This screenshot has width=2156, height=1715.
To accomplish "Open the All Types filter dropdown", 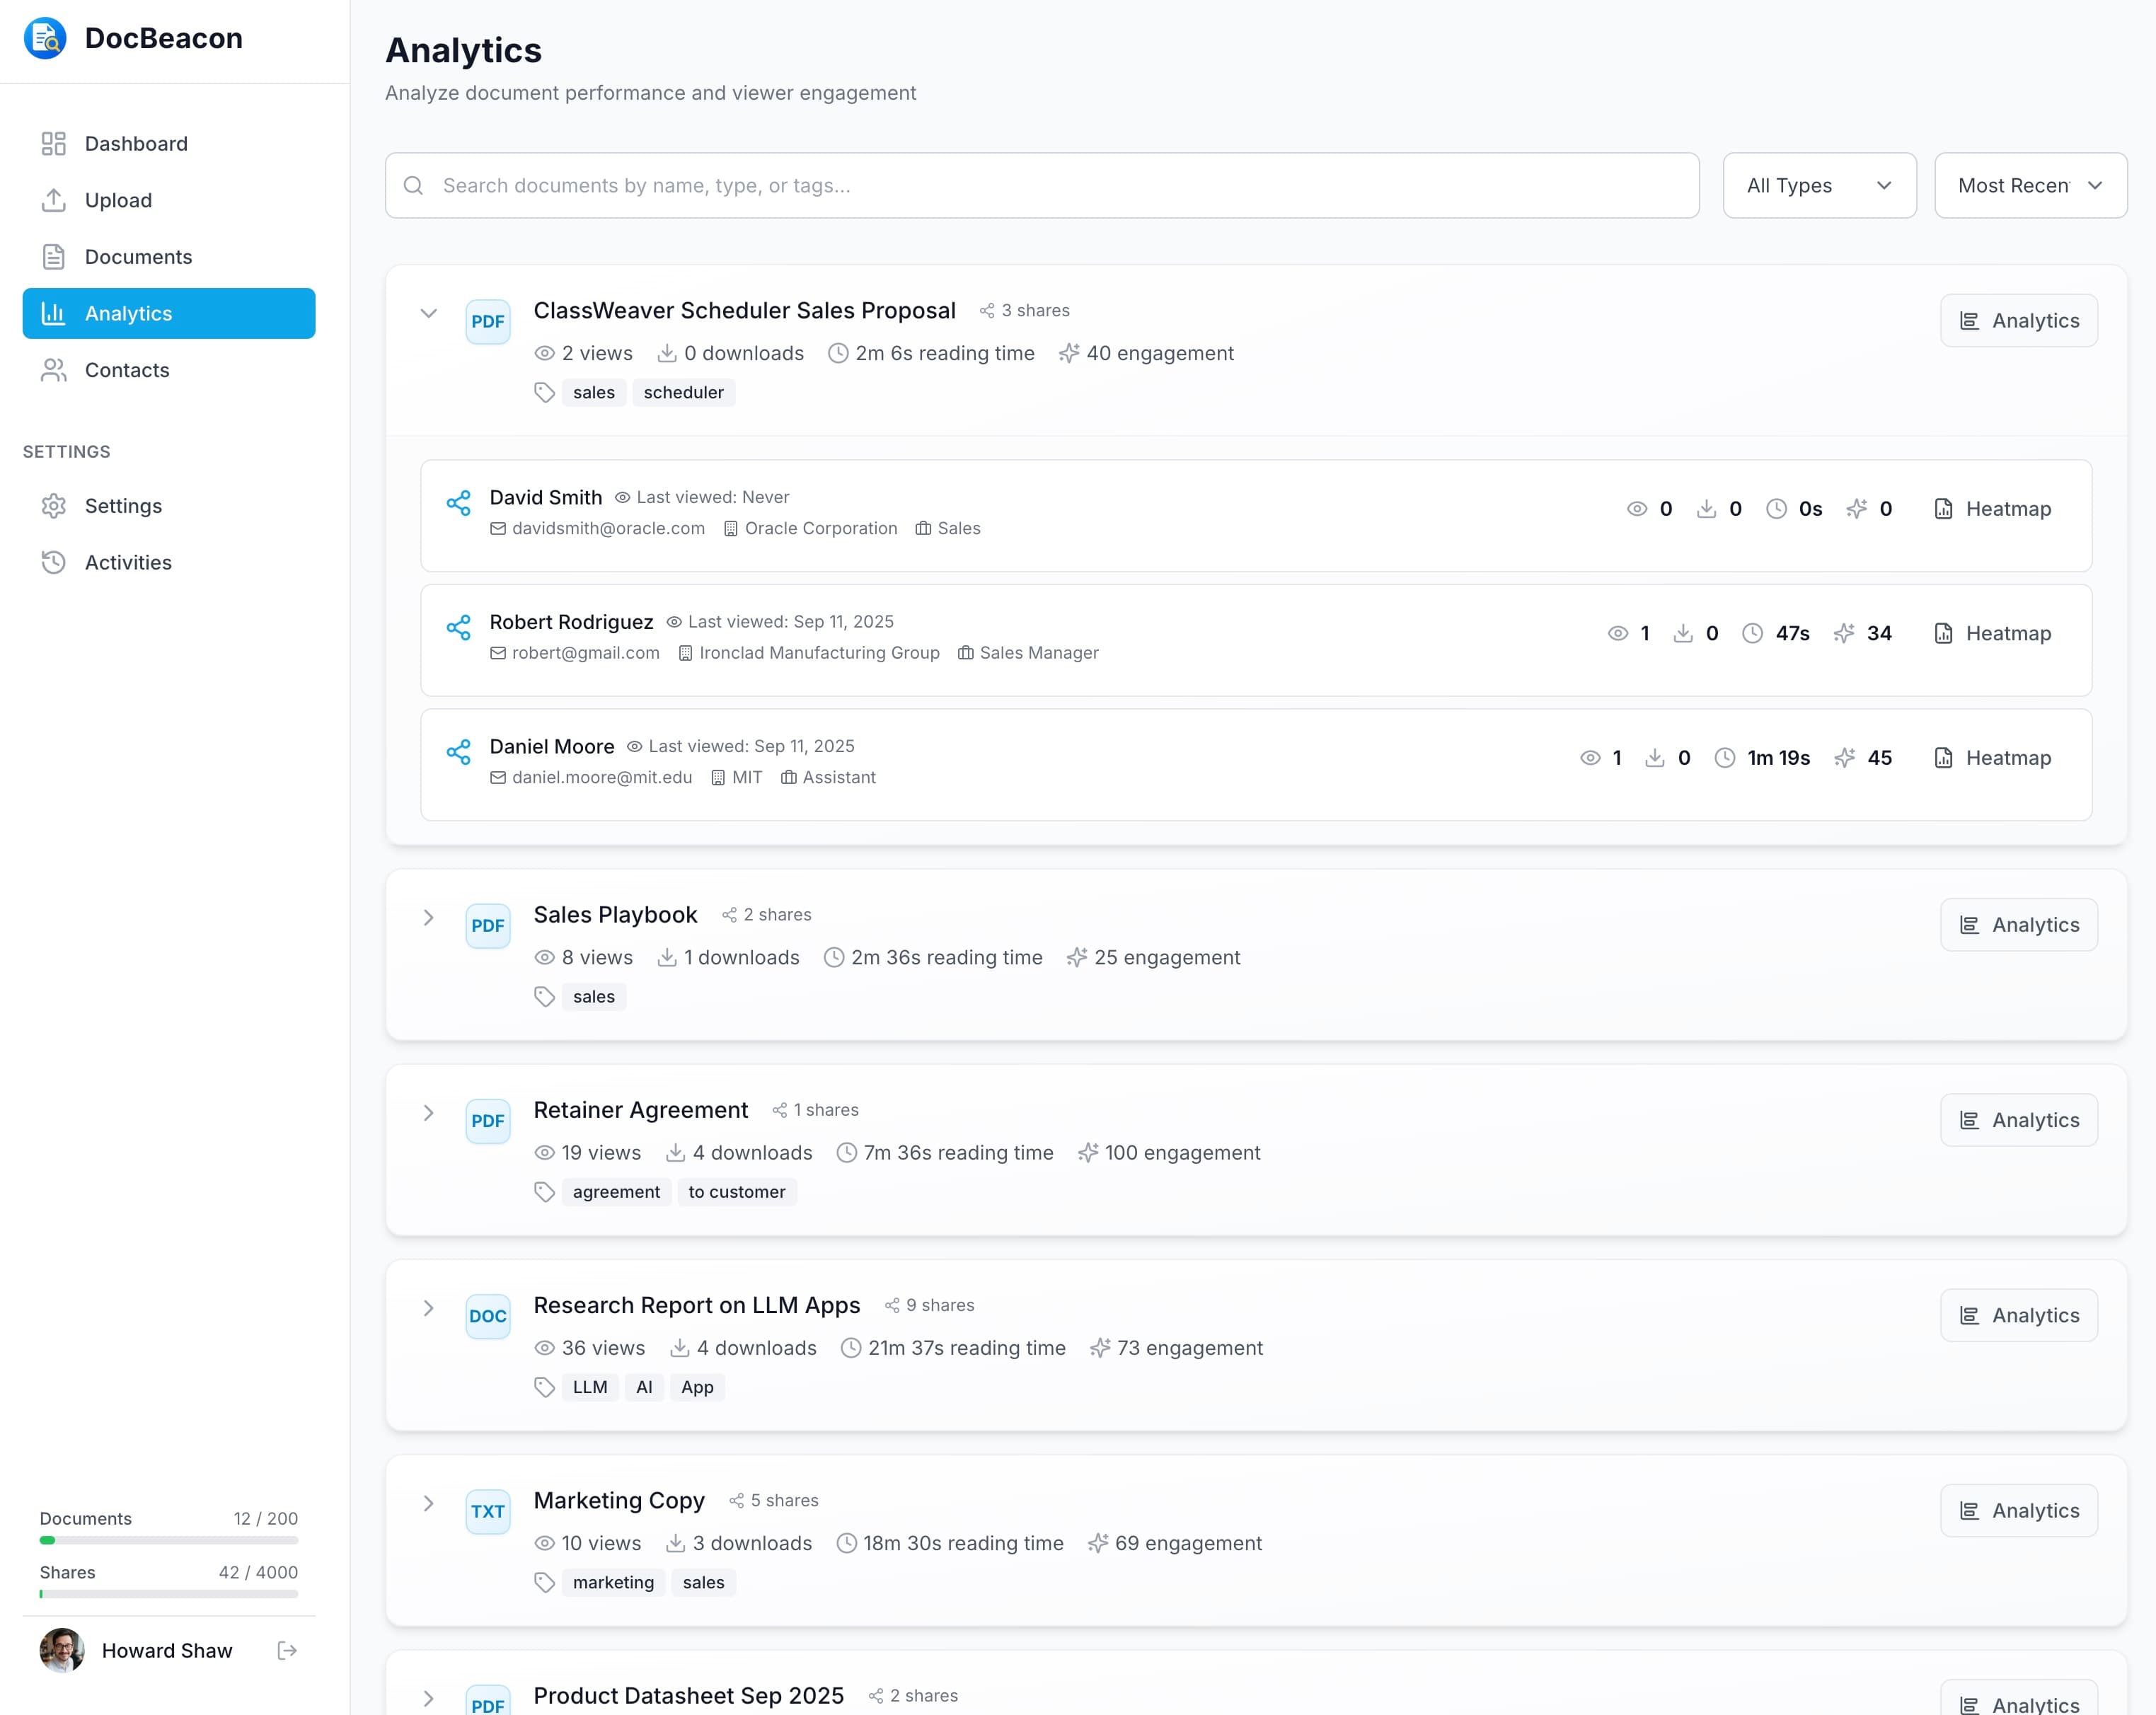I will point(1818,185).
